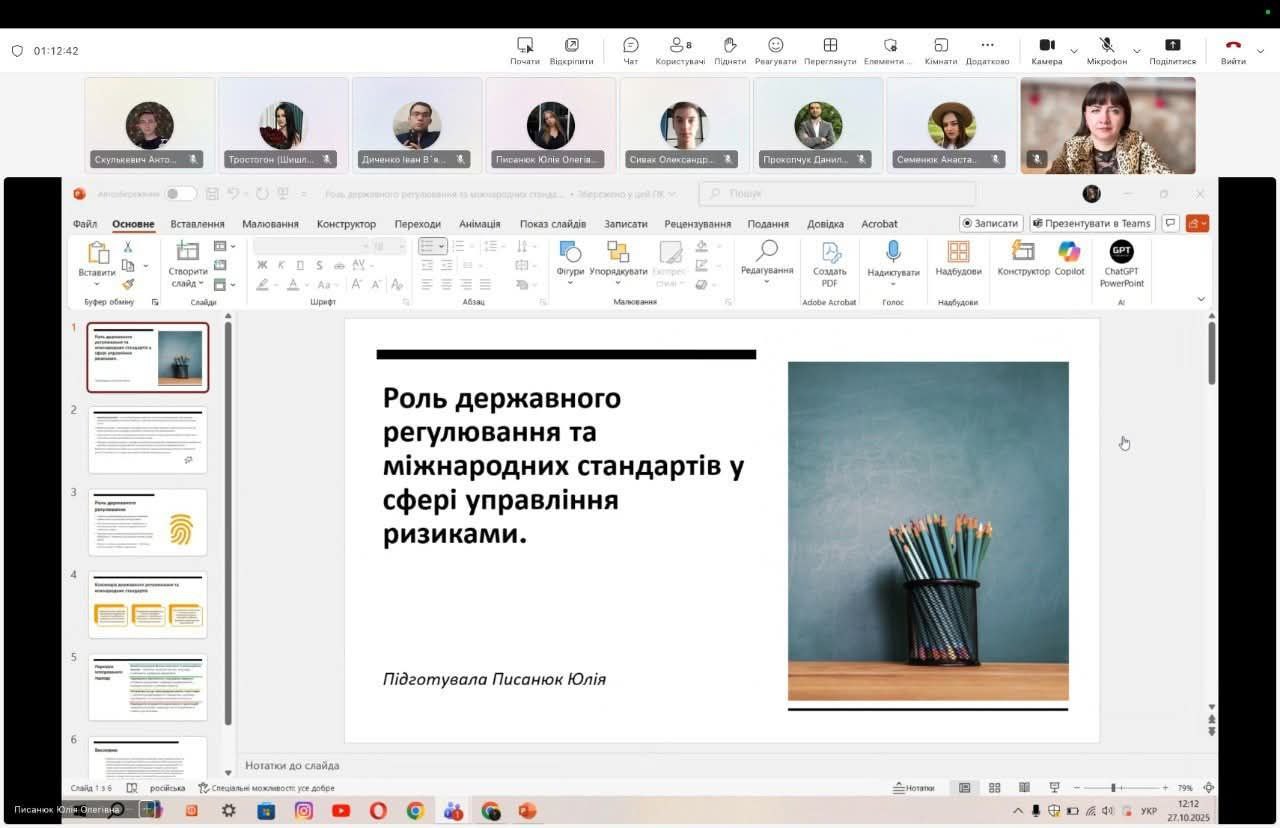Screen dimensions: 1280x828
Task: Open the Teams Chat panel
Action: pyautogui.click(x=630, y=46)
